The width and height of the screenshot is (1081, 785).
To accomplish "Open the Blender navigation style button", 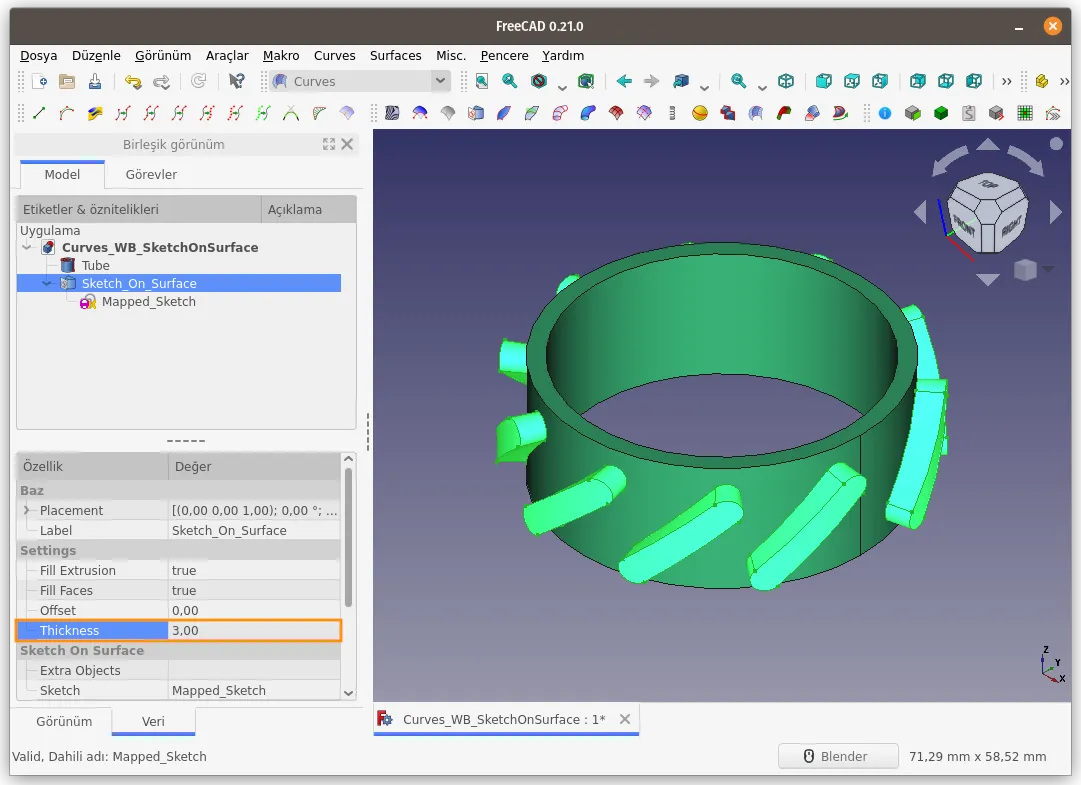I will (x=838, y=756).
